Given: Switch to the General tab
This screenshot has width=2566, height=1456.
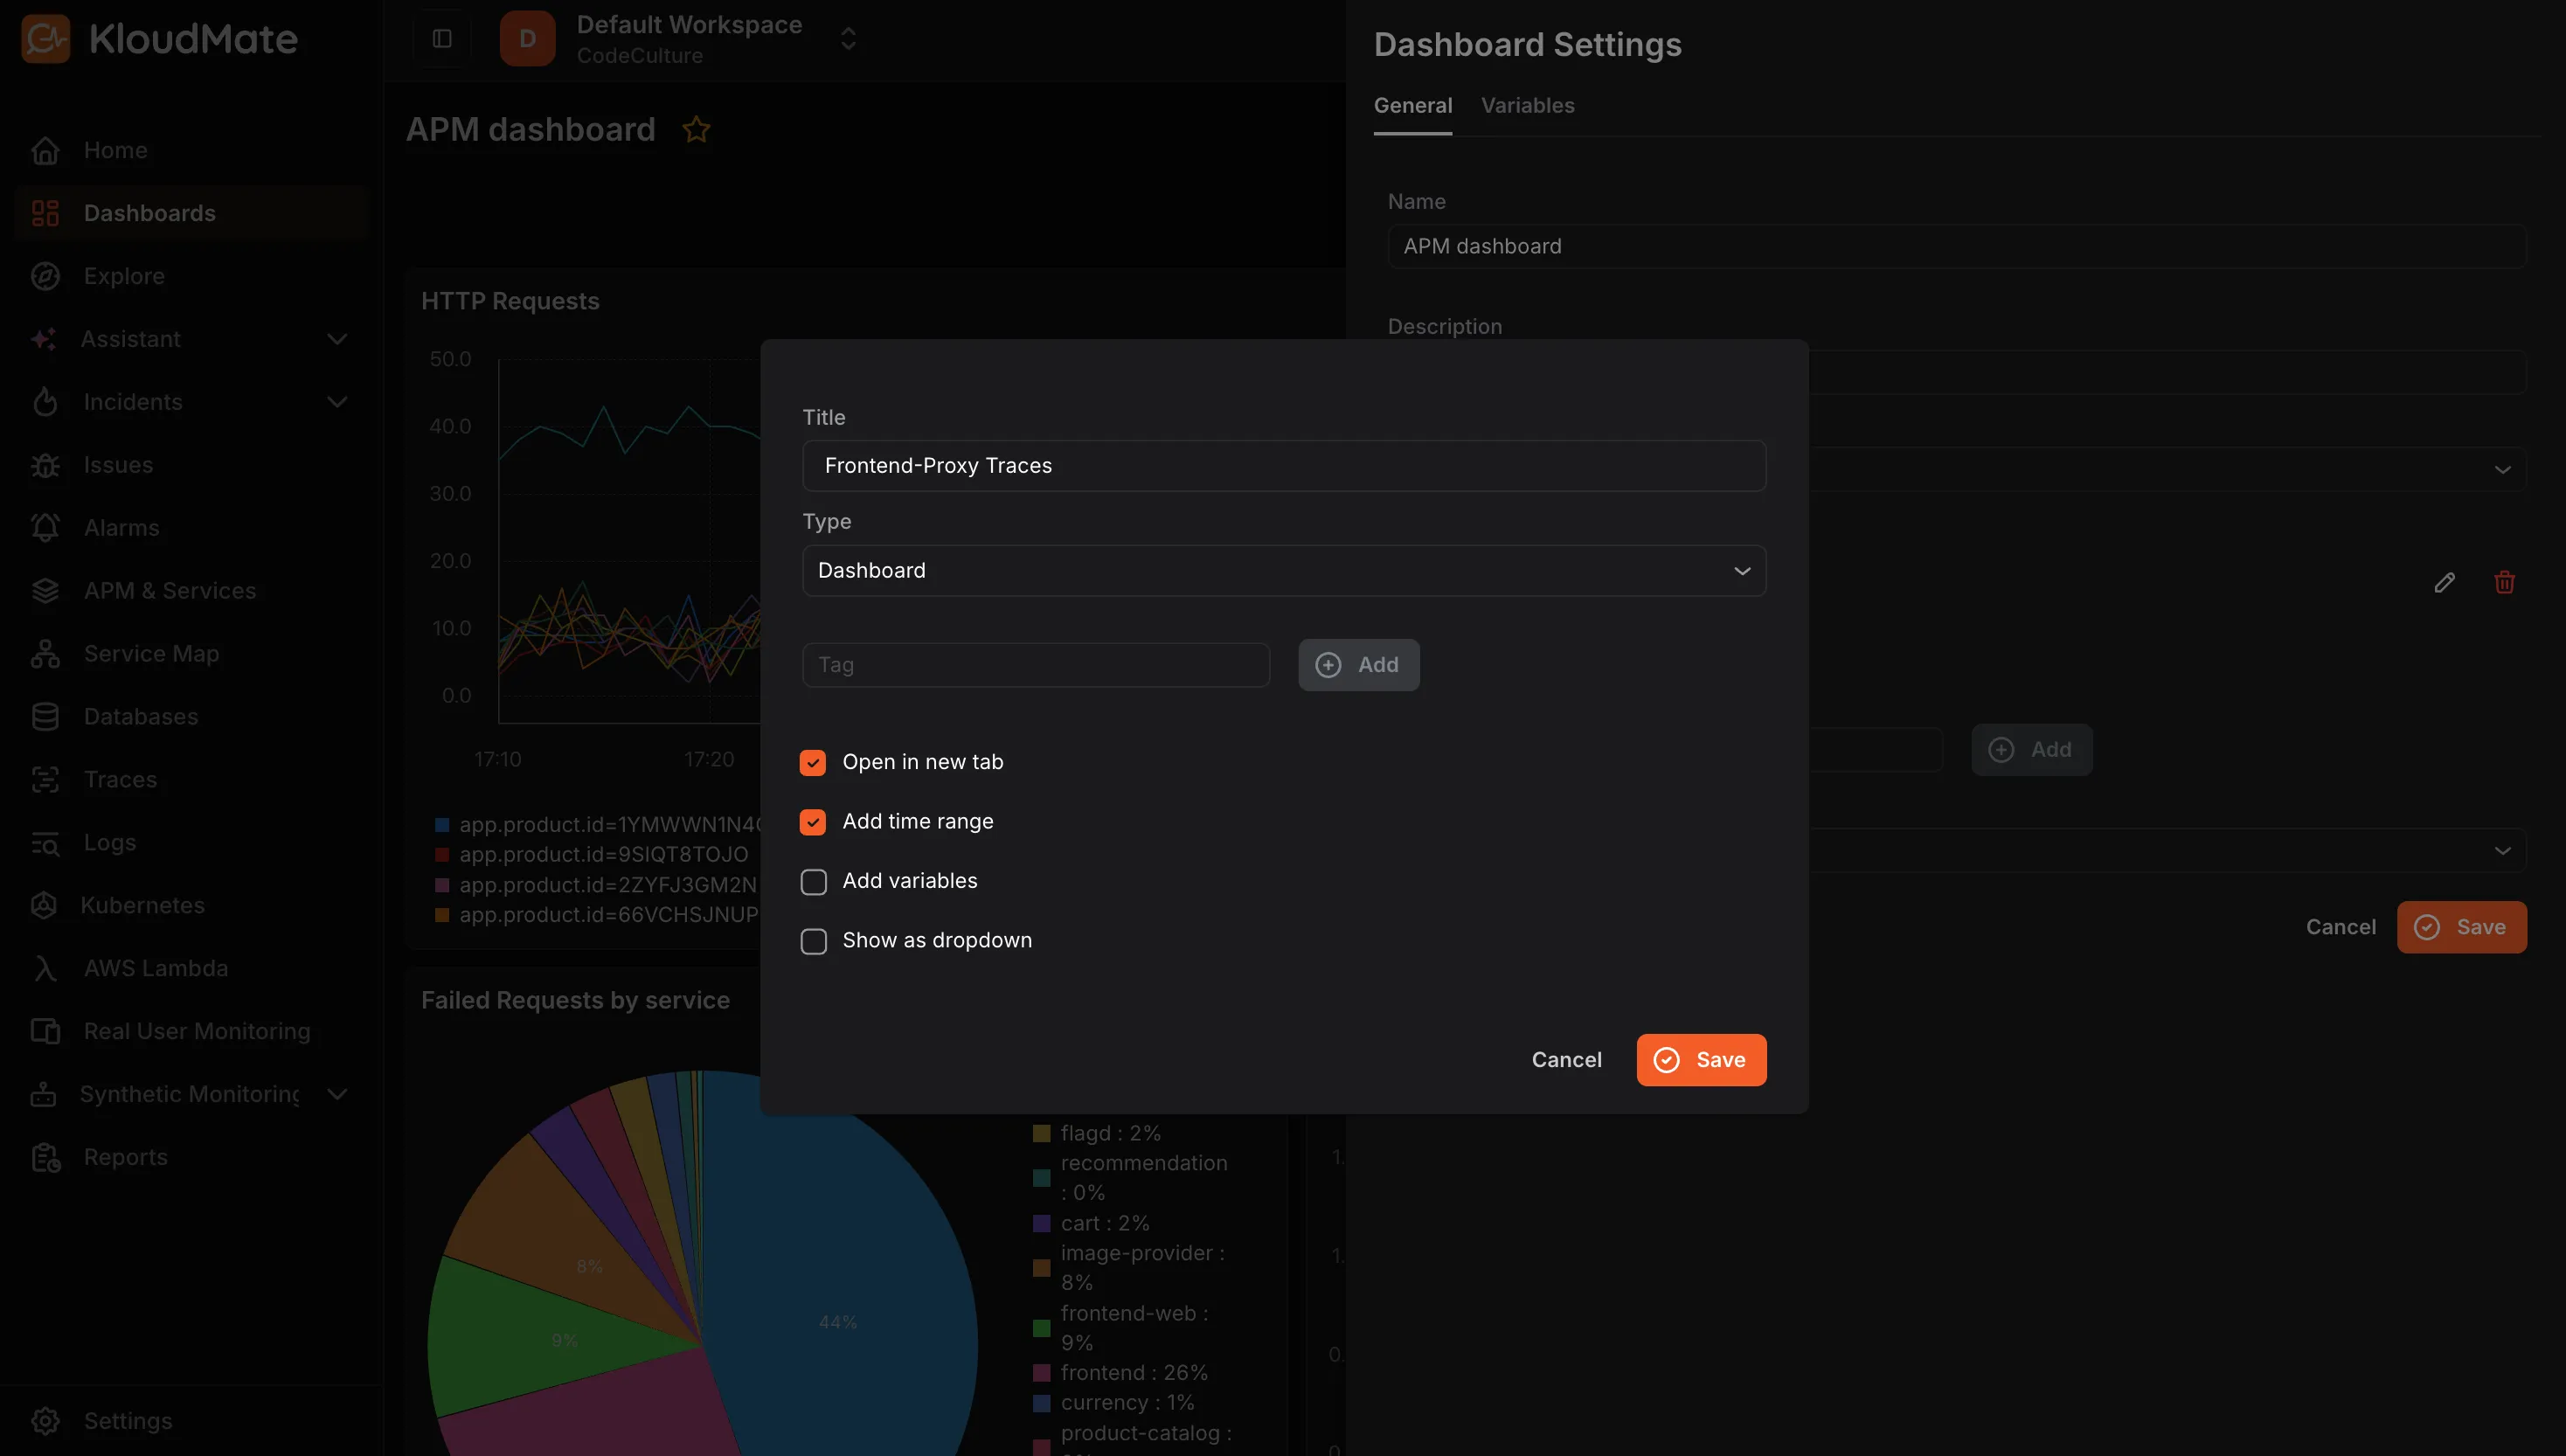Looking at the screenshot, I should tap(1413, 106).
